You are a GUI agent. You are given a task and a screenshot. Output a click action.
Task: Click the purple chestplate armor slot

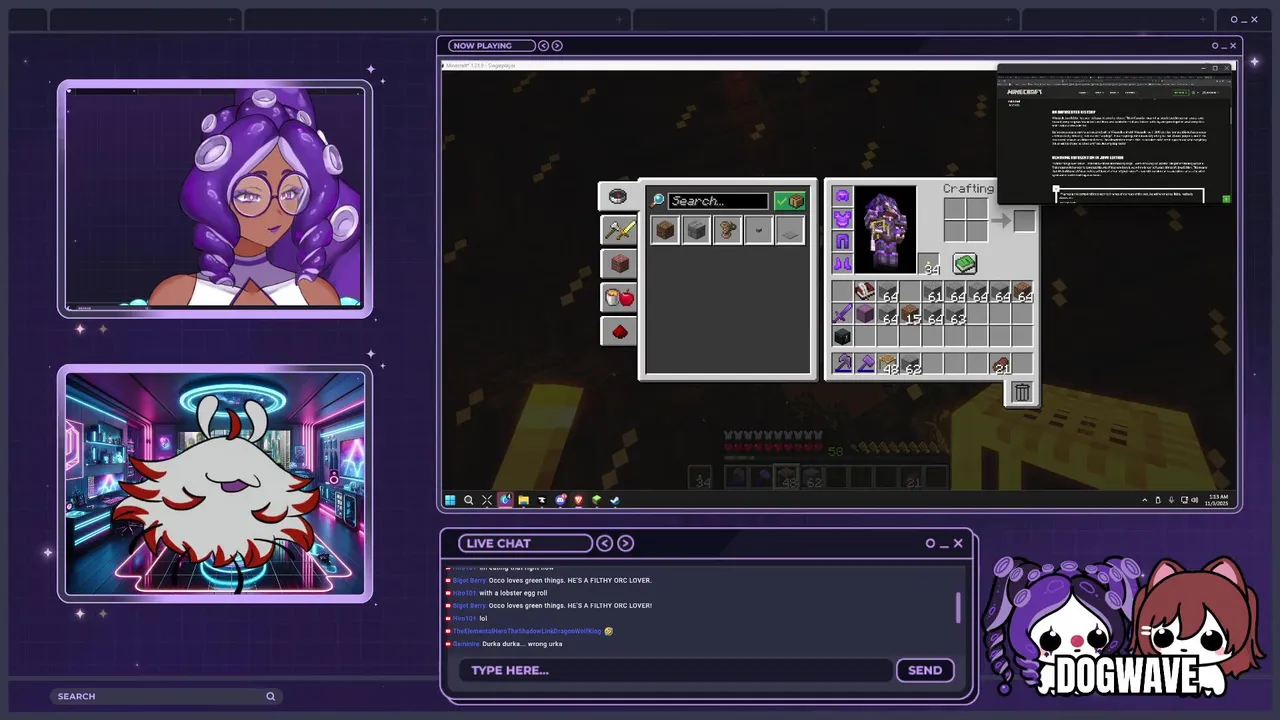click(842, 218)
